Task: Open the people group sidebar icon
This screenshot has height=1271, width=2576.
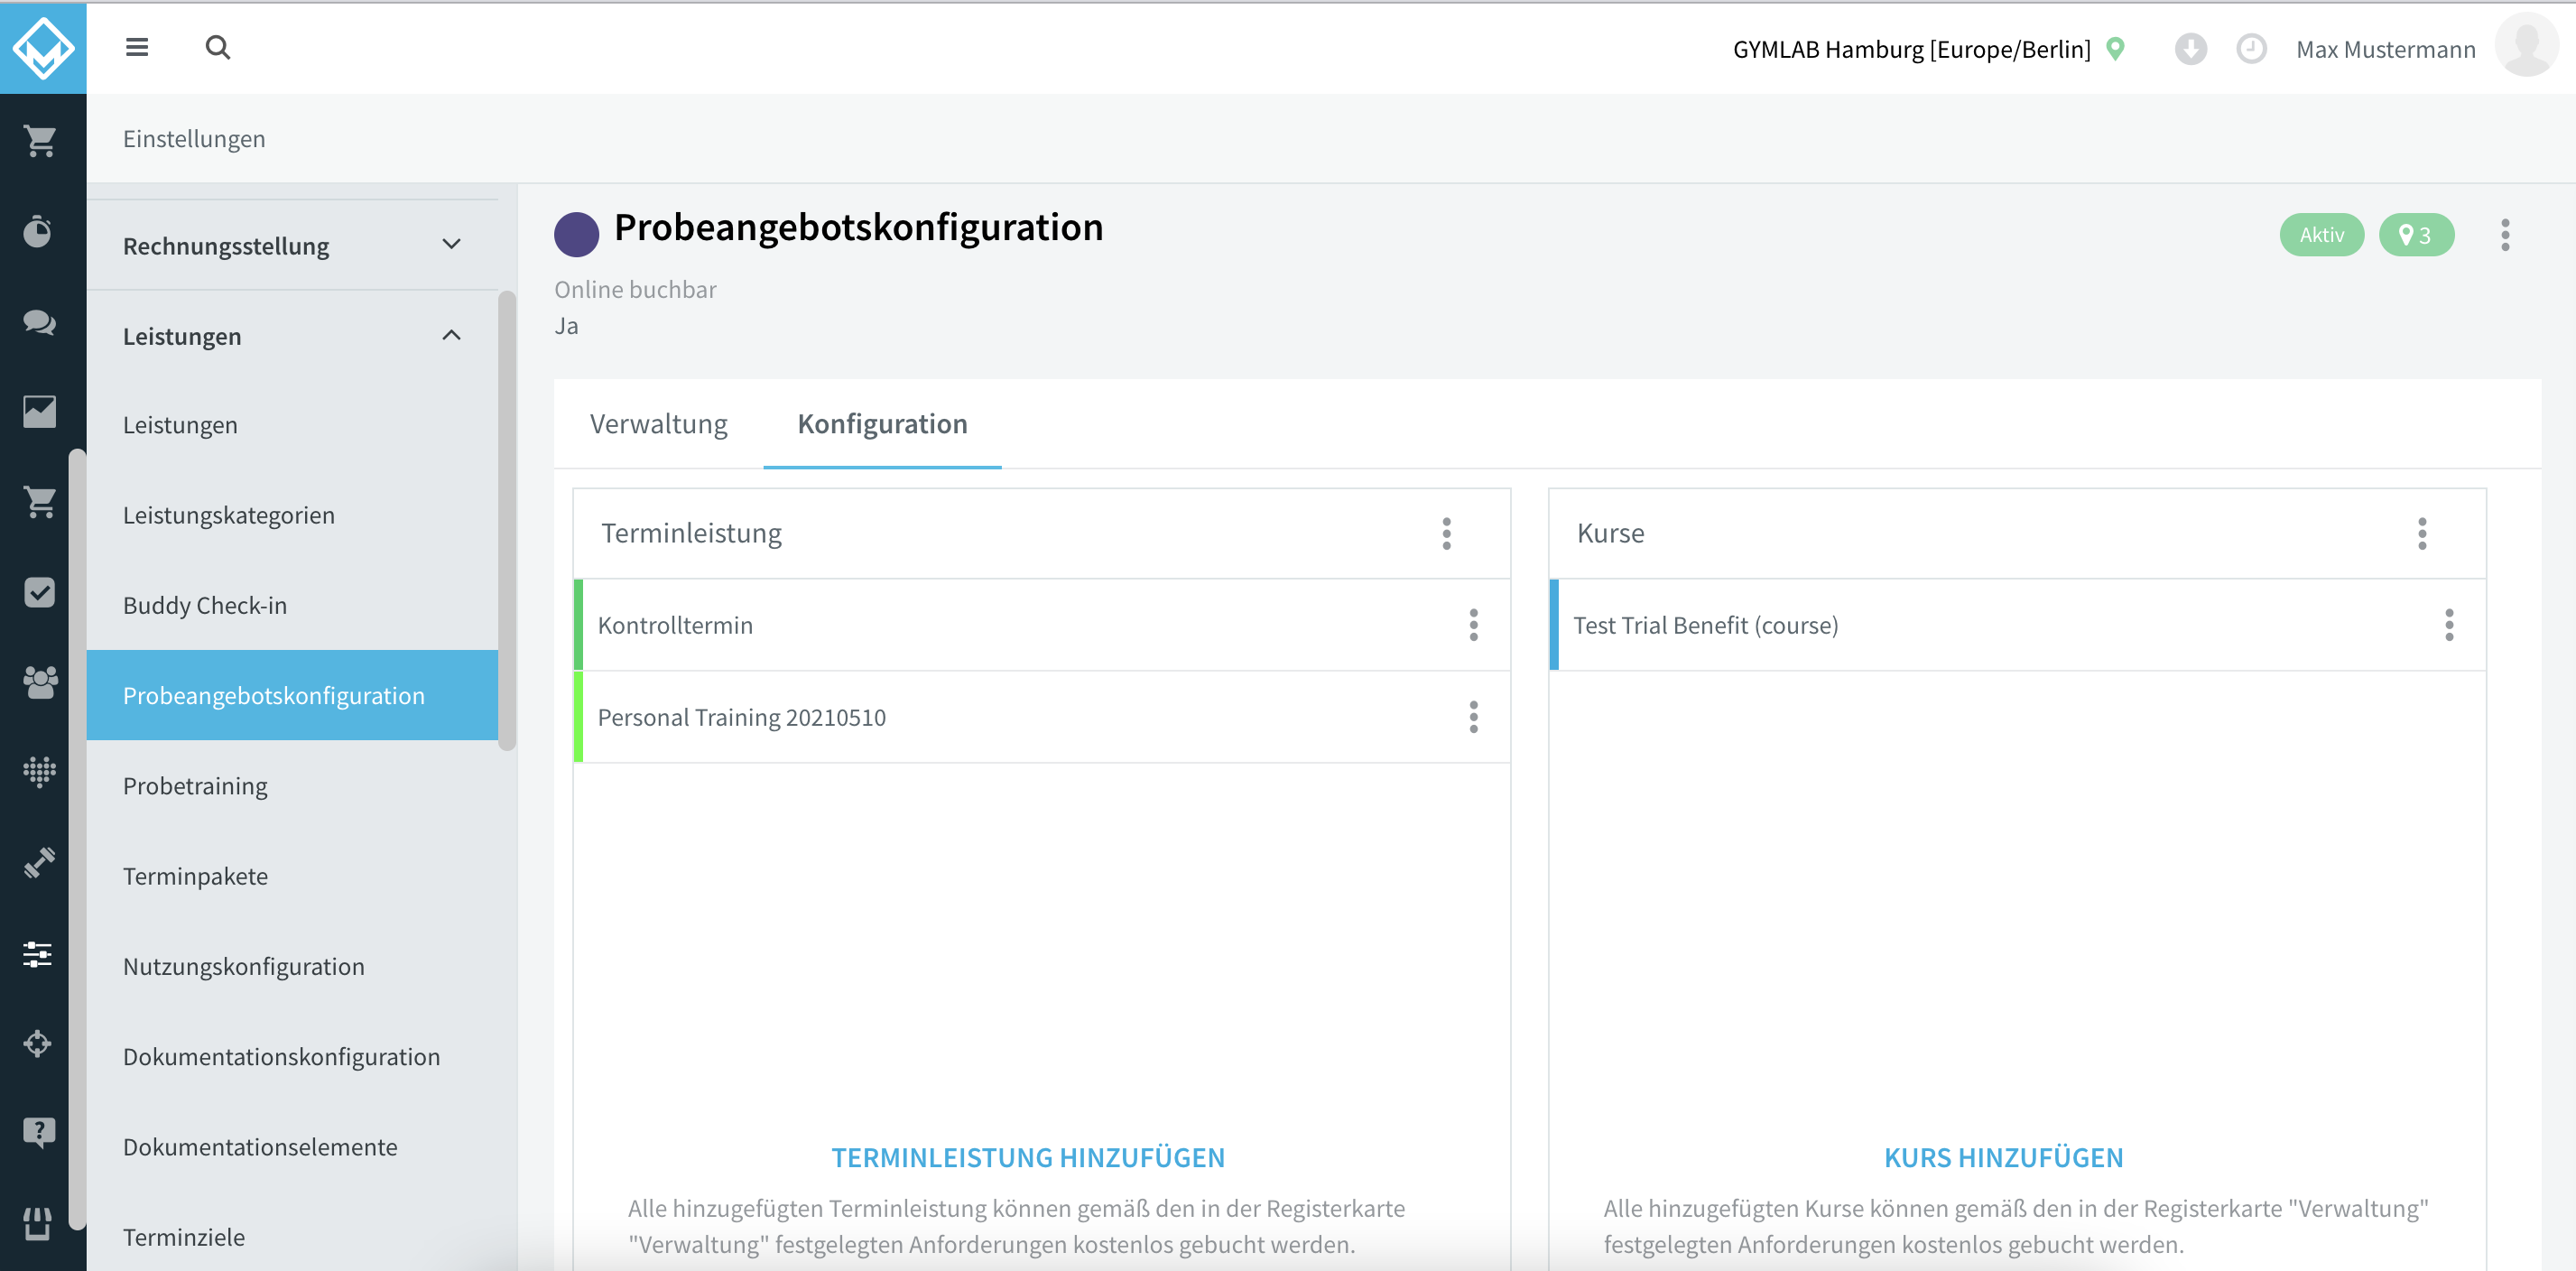Action: [x=39, y=682]
